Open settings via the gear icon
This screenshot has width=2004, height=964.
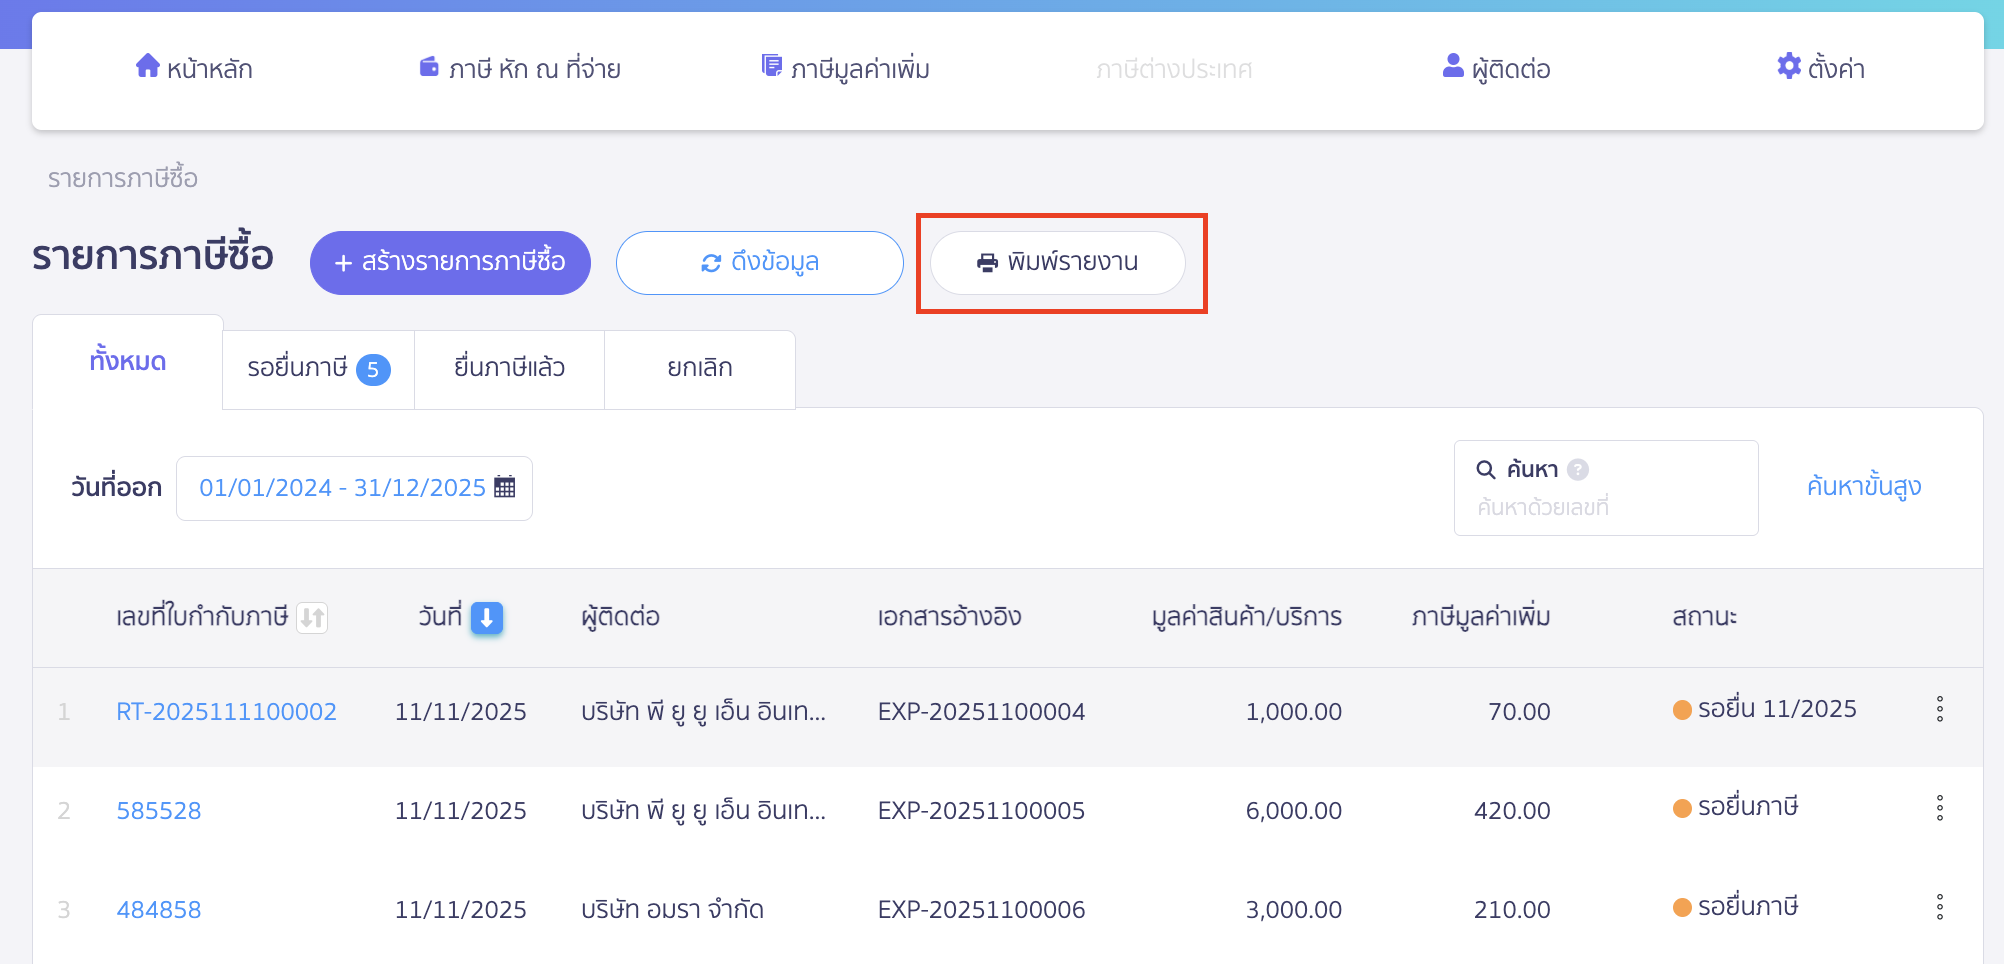1788,66
